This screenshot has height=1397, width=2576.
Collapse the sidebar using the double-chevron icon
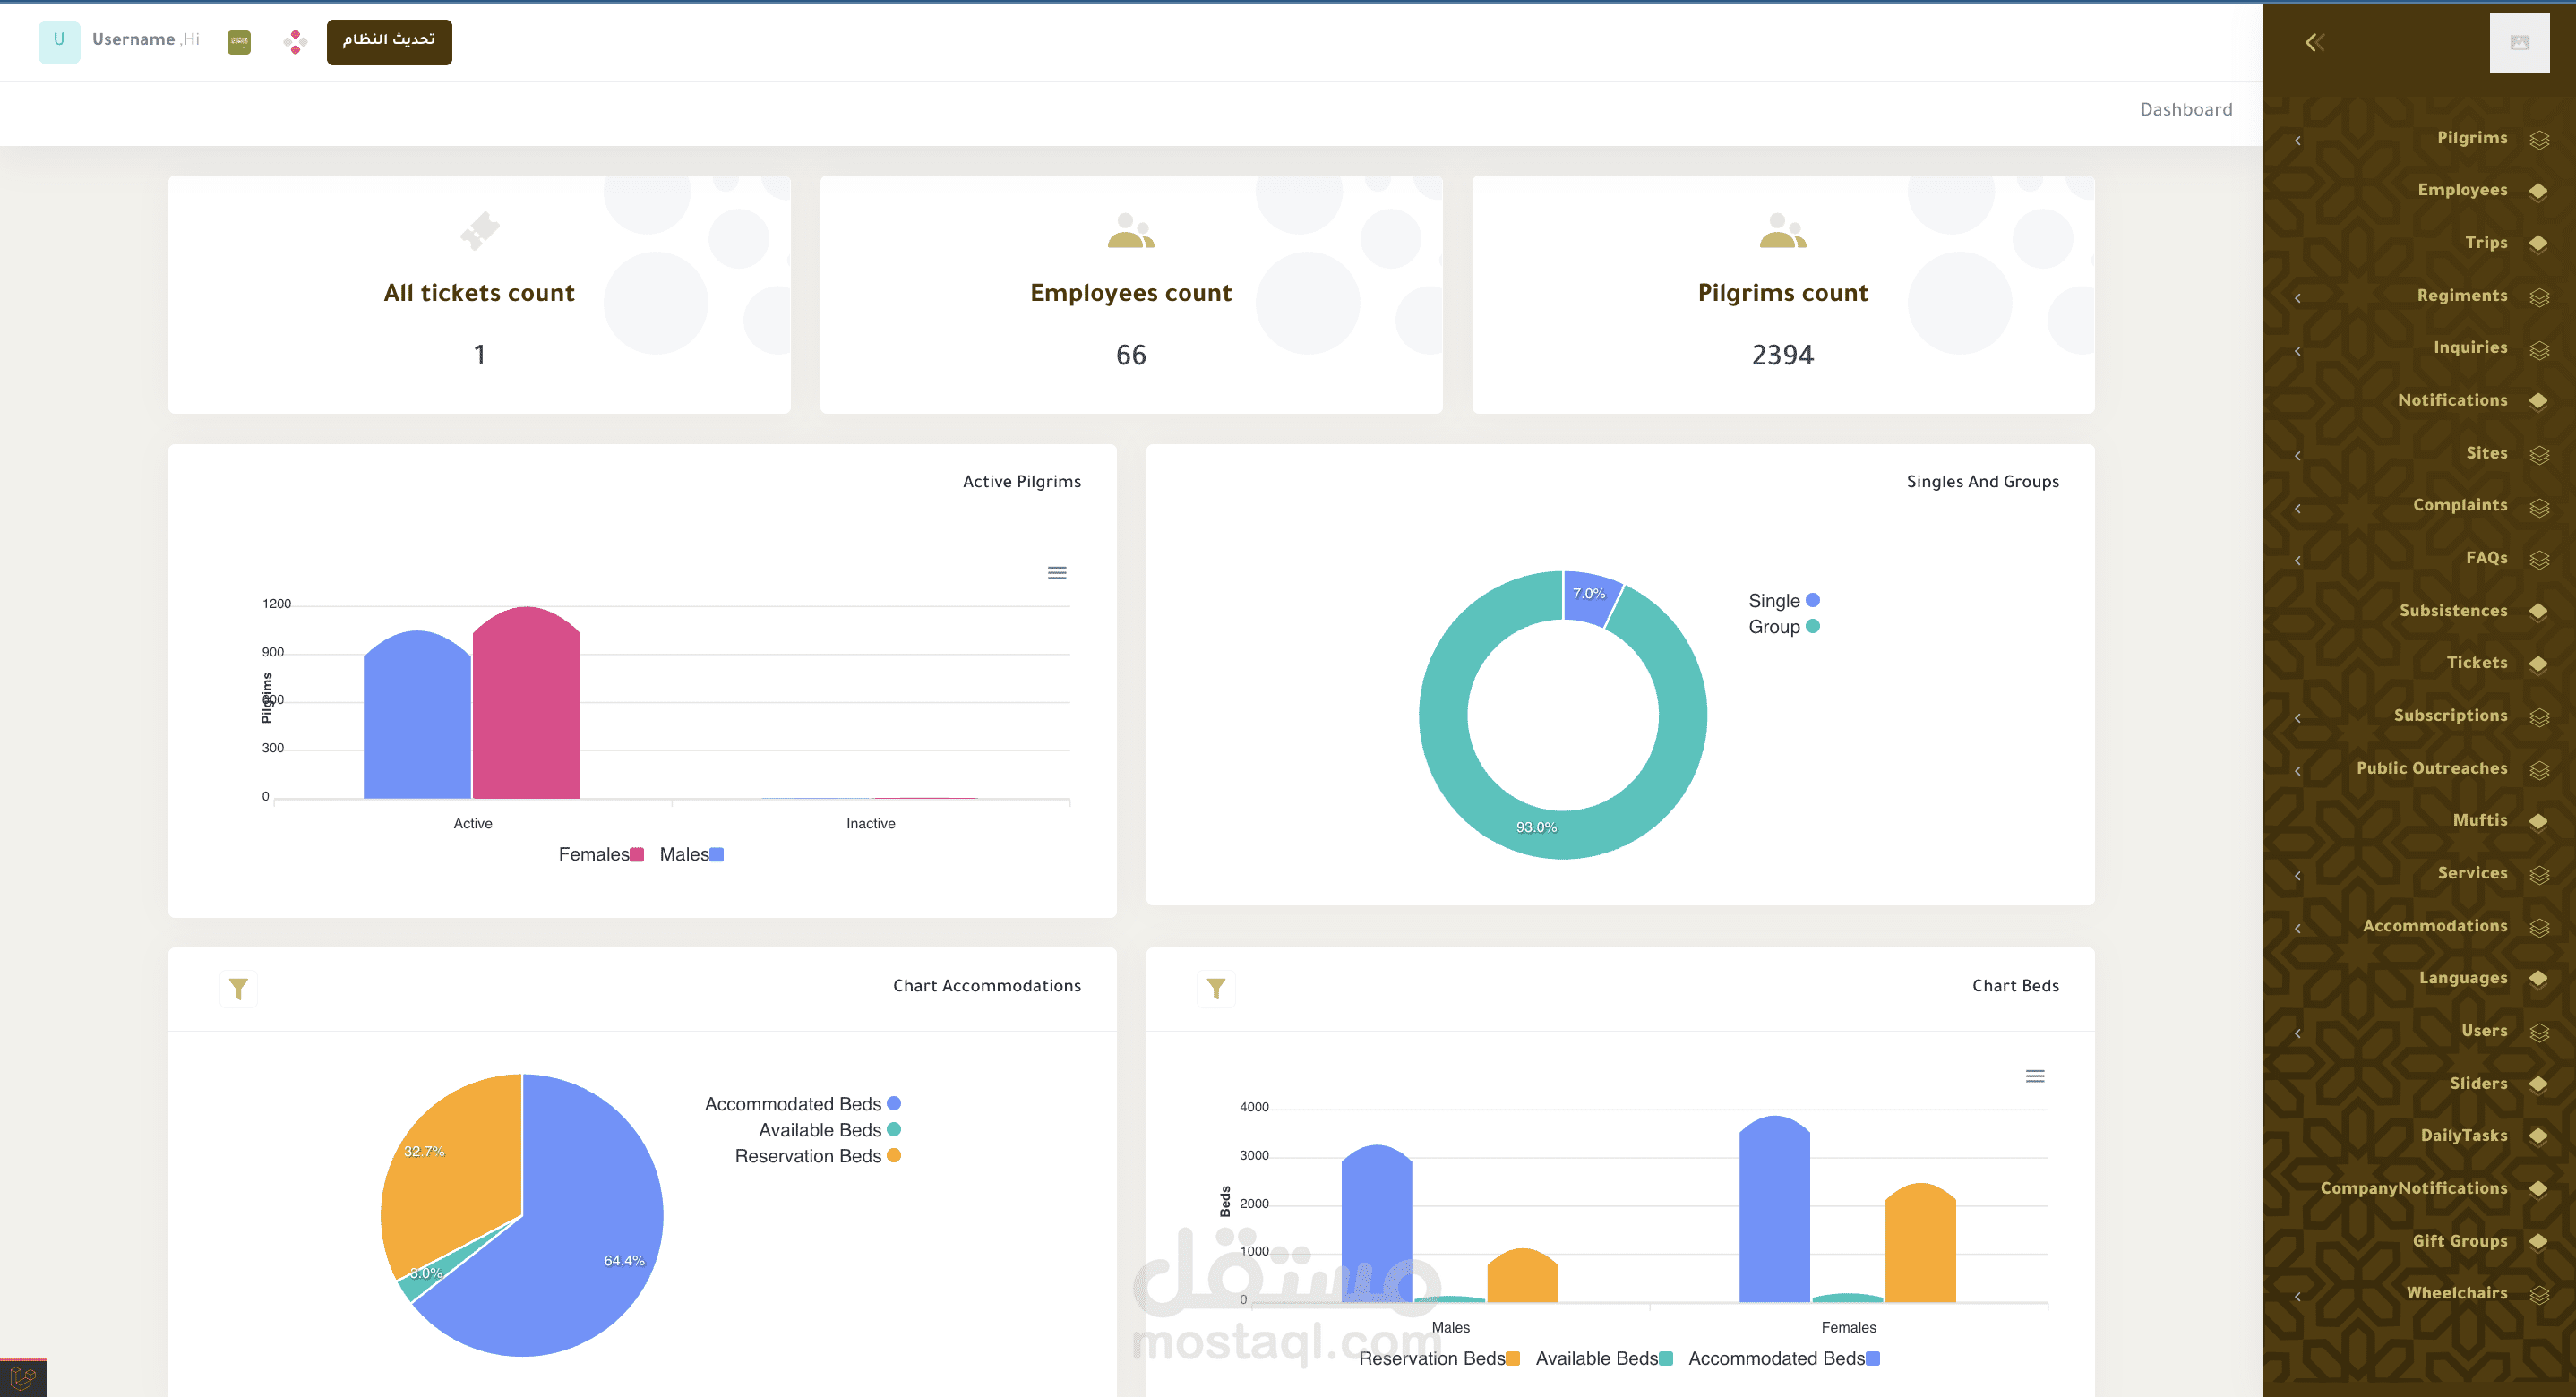tap(2314, 42)
